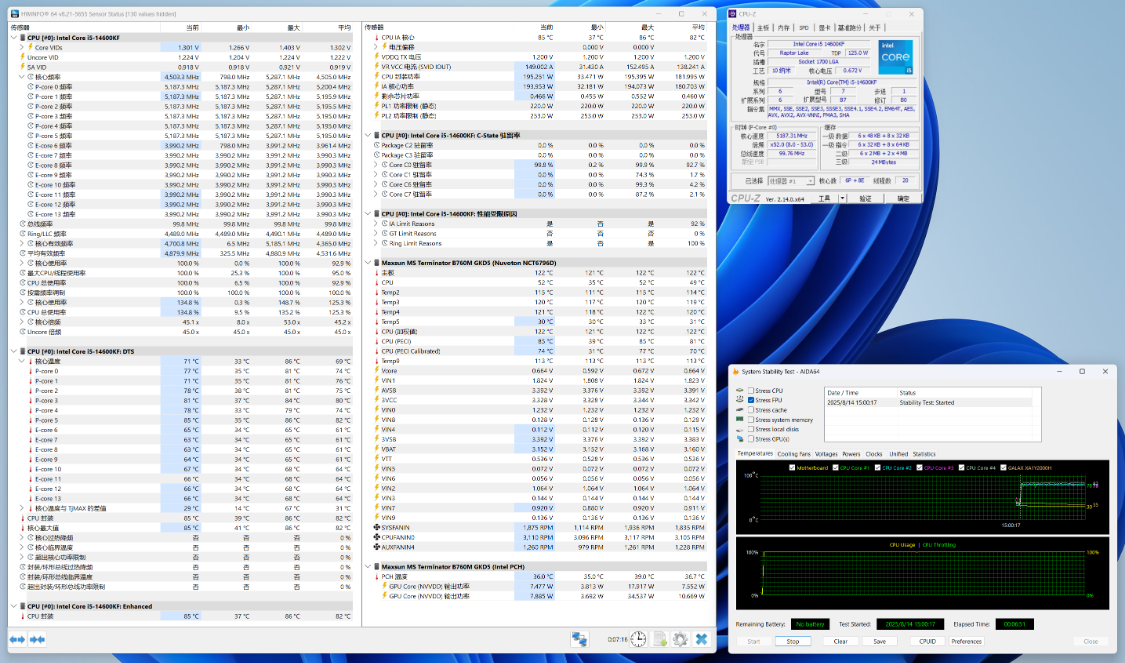This screenshot has height=663, width=1125.
Task: Open HWiNFO remote network connection icon
Action: pyautogui.click(x=579, y=639)
